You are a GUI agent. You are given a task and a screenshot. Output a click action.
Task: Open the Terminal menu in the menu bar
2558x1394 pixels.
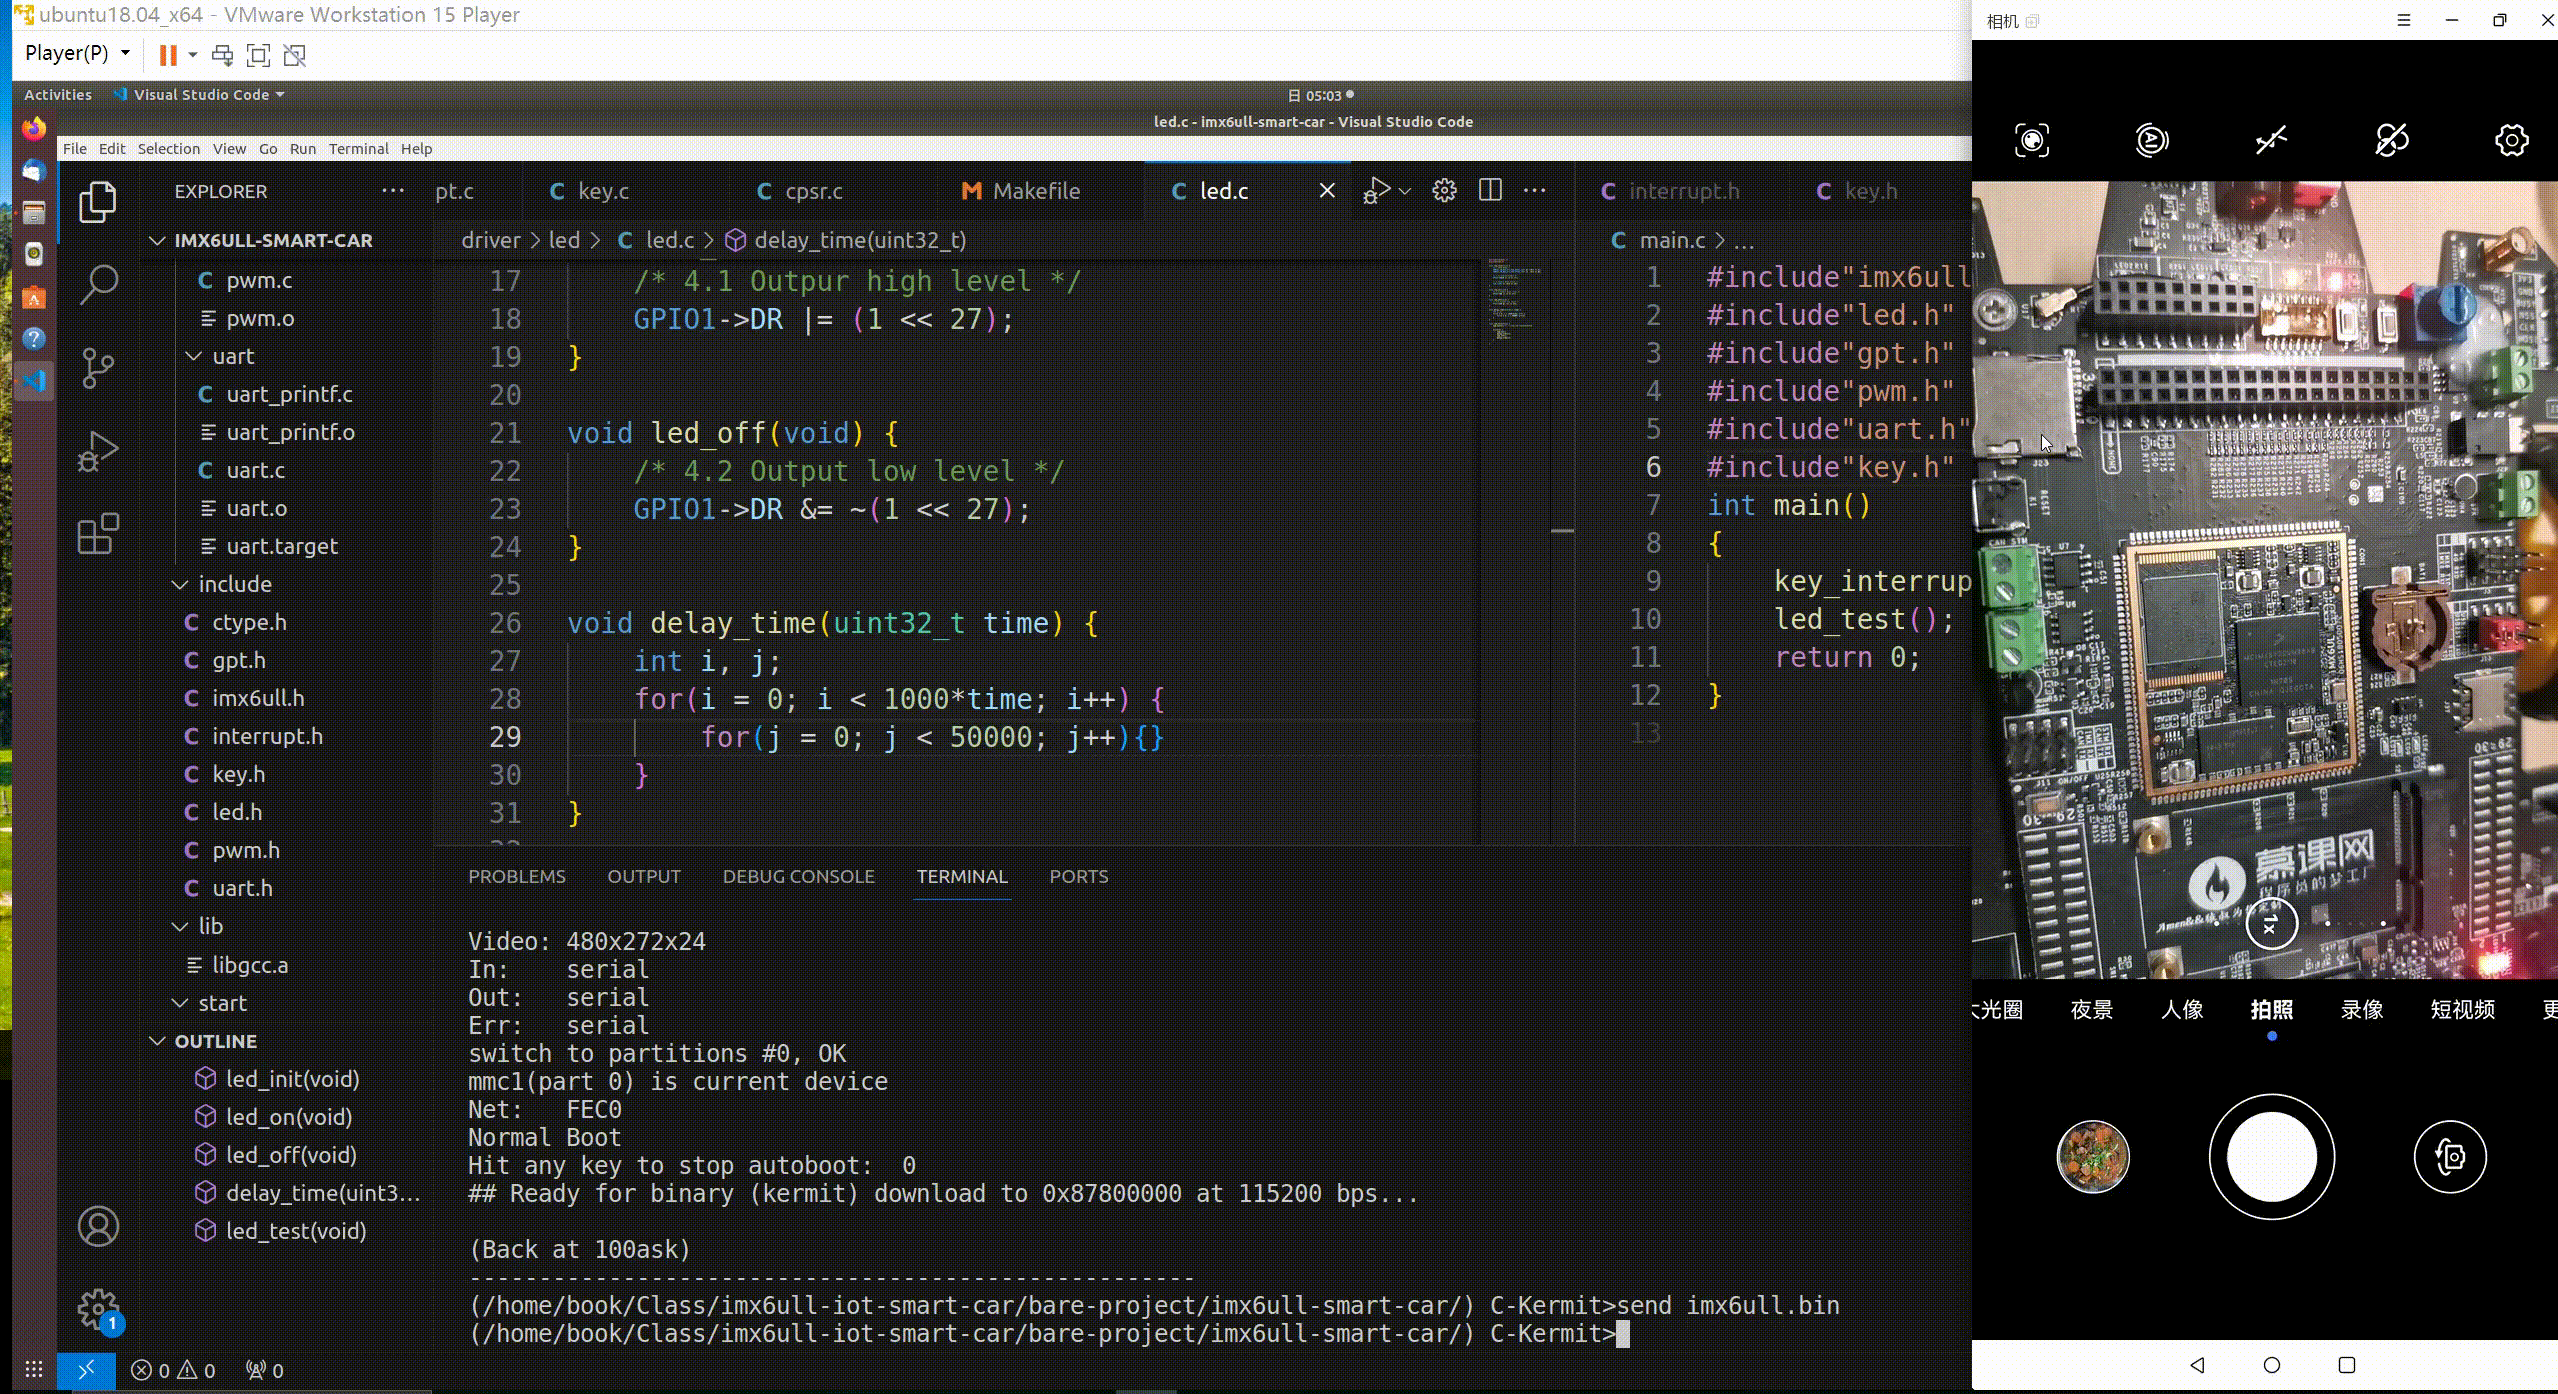359,148
